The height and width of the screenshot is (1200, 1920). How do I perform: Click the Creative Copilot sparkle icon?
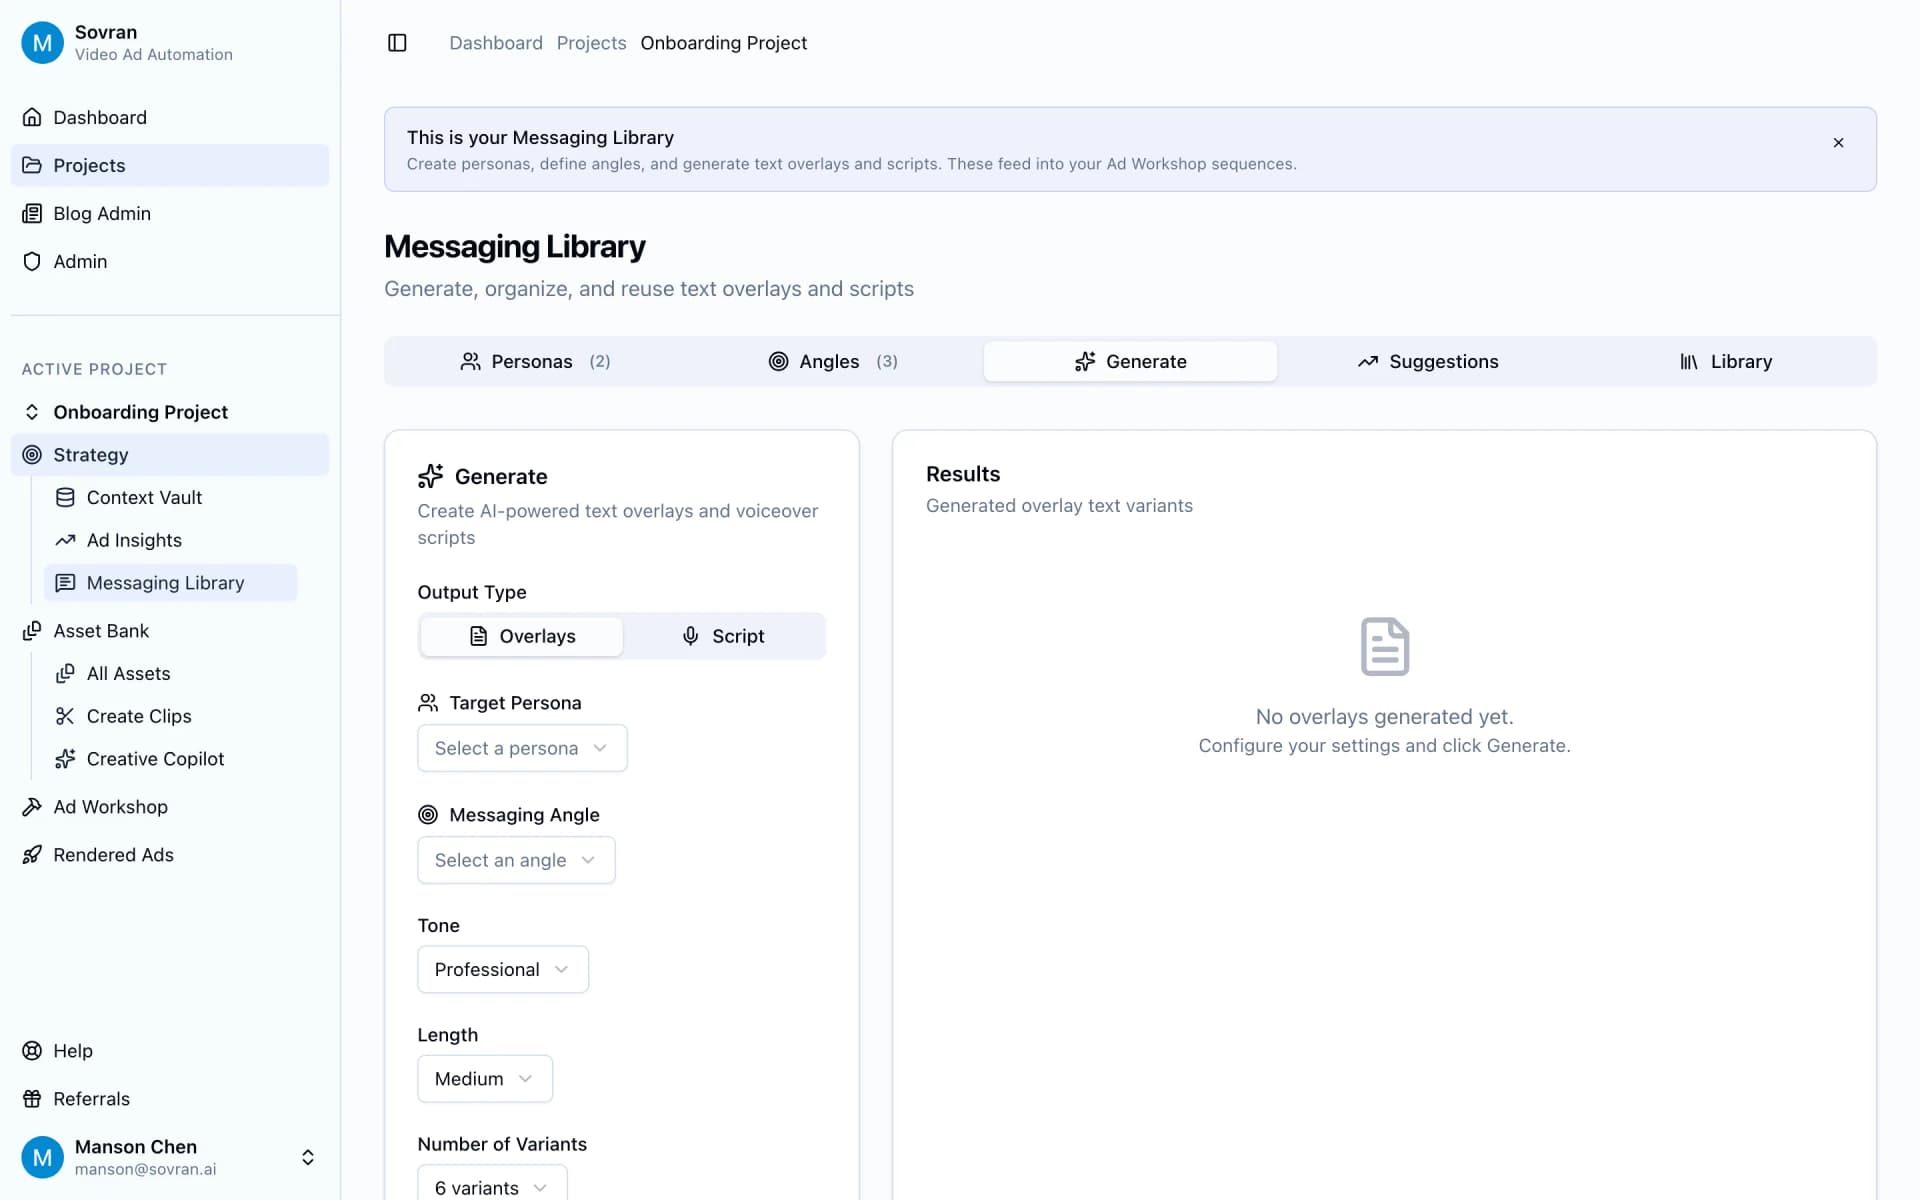pyautogui.click(x=65, y=759)
